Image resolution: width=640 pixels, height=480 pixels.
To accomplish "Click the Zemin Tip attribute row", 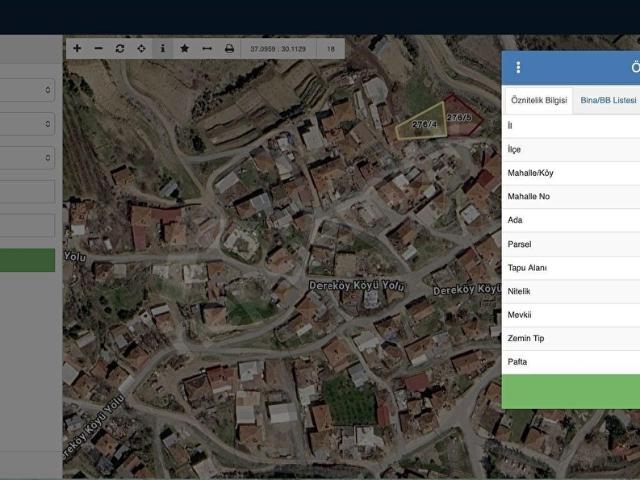I will tap(571, 338).
